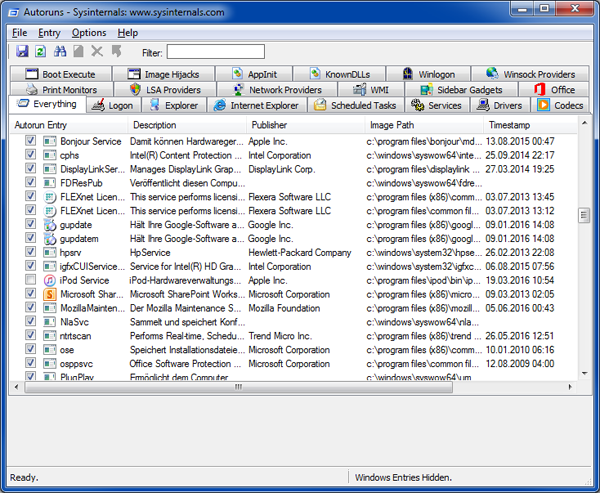This screenshot has height=493, width=600.
Task: Click the gupdate Google updater icon
Action: [x=50, y=225]
